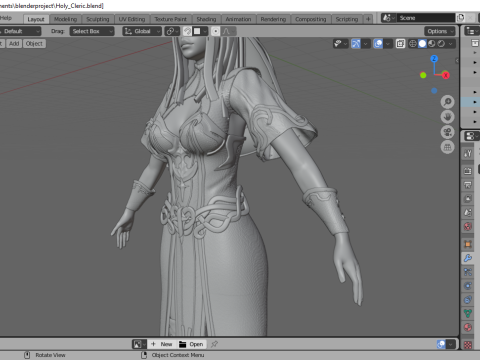The height and width of the screenshot is (360, 480).
Task: Switch to the Texture Paint workspace tab
Action: pos(171,19)
